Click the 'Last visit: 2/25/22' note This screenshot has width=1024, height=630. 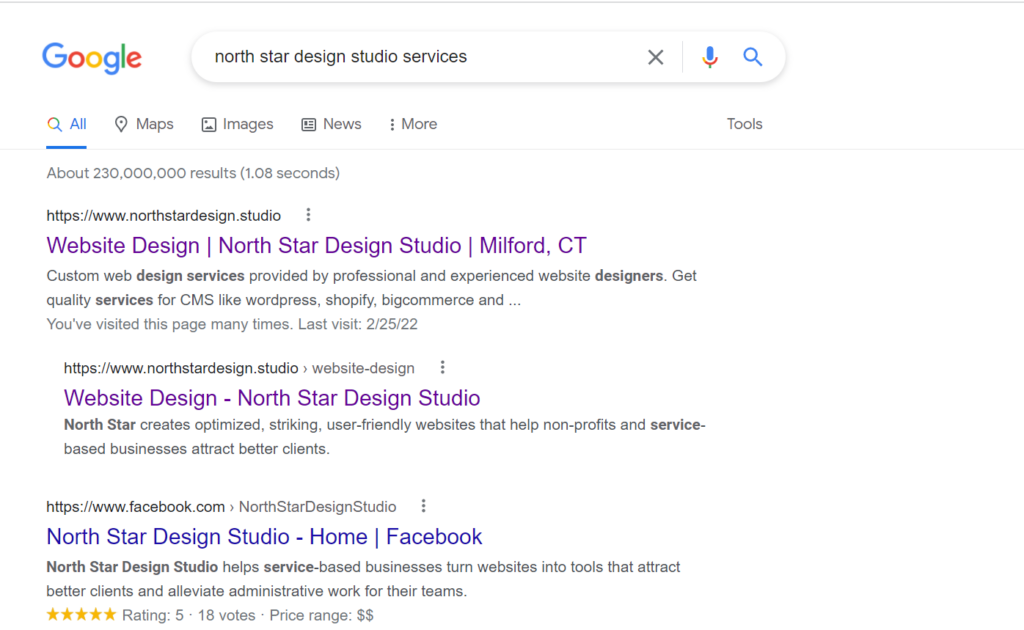point(358,324)
